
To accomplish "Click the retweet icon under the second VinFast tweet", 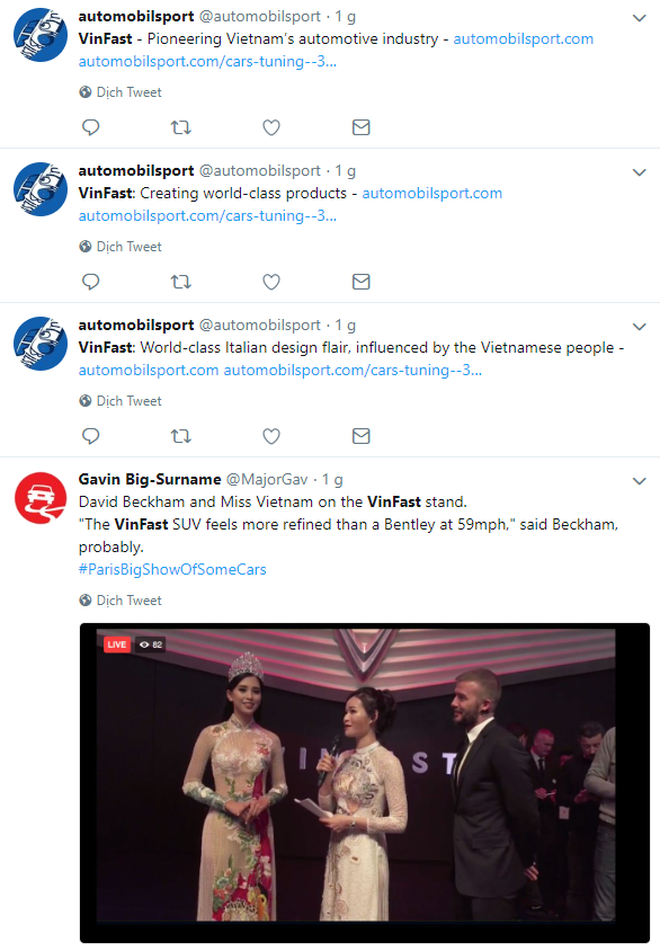I will click(x=181, y=282).
